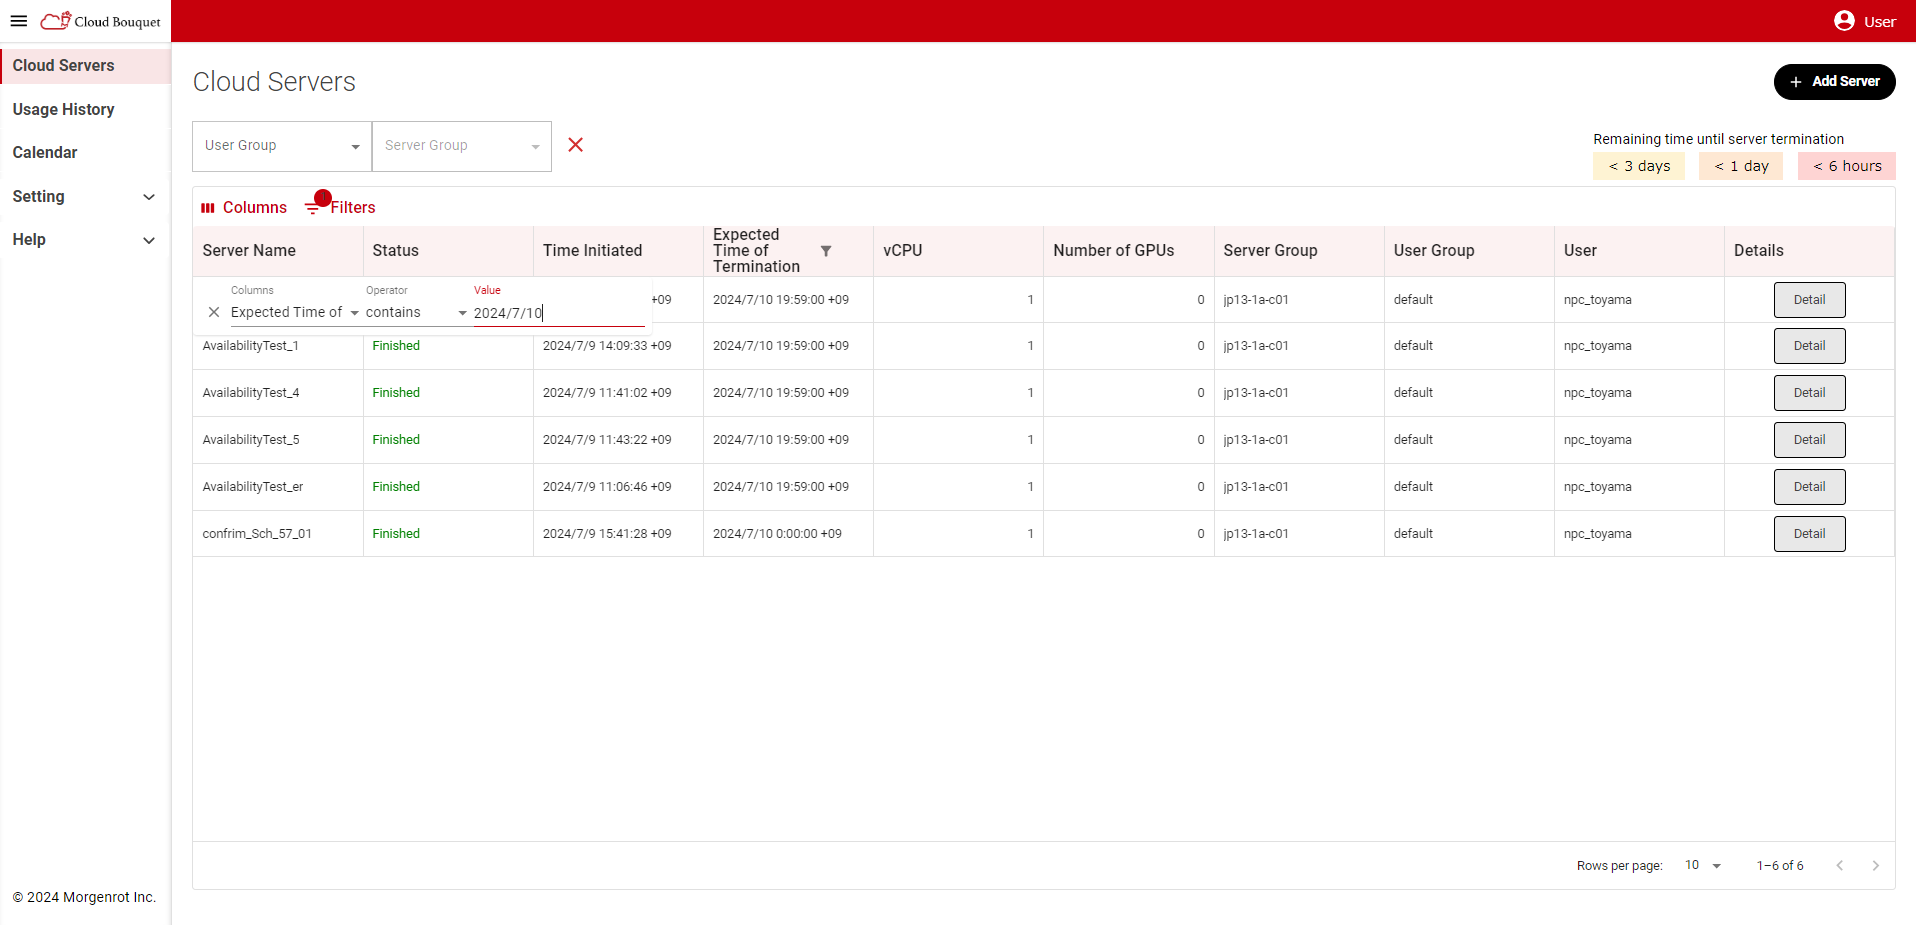Go to previous page arrow
The width and height of the screenshot is (1916, 925).
pyautogui.click(x=1840, y=866)
